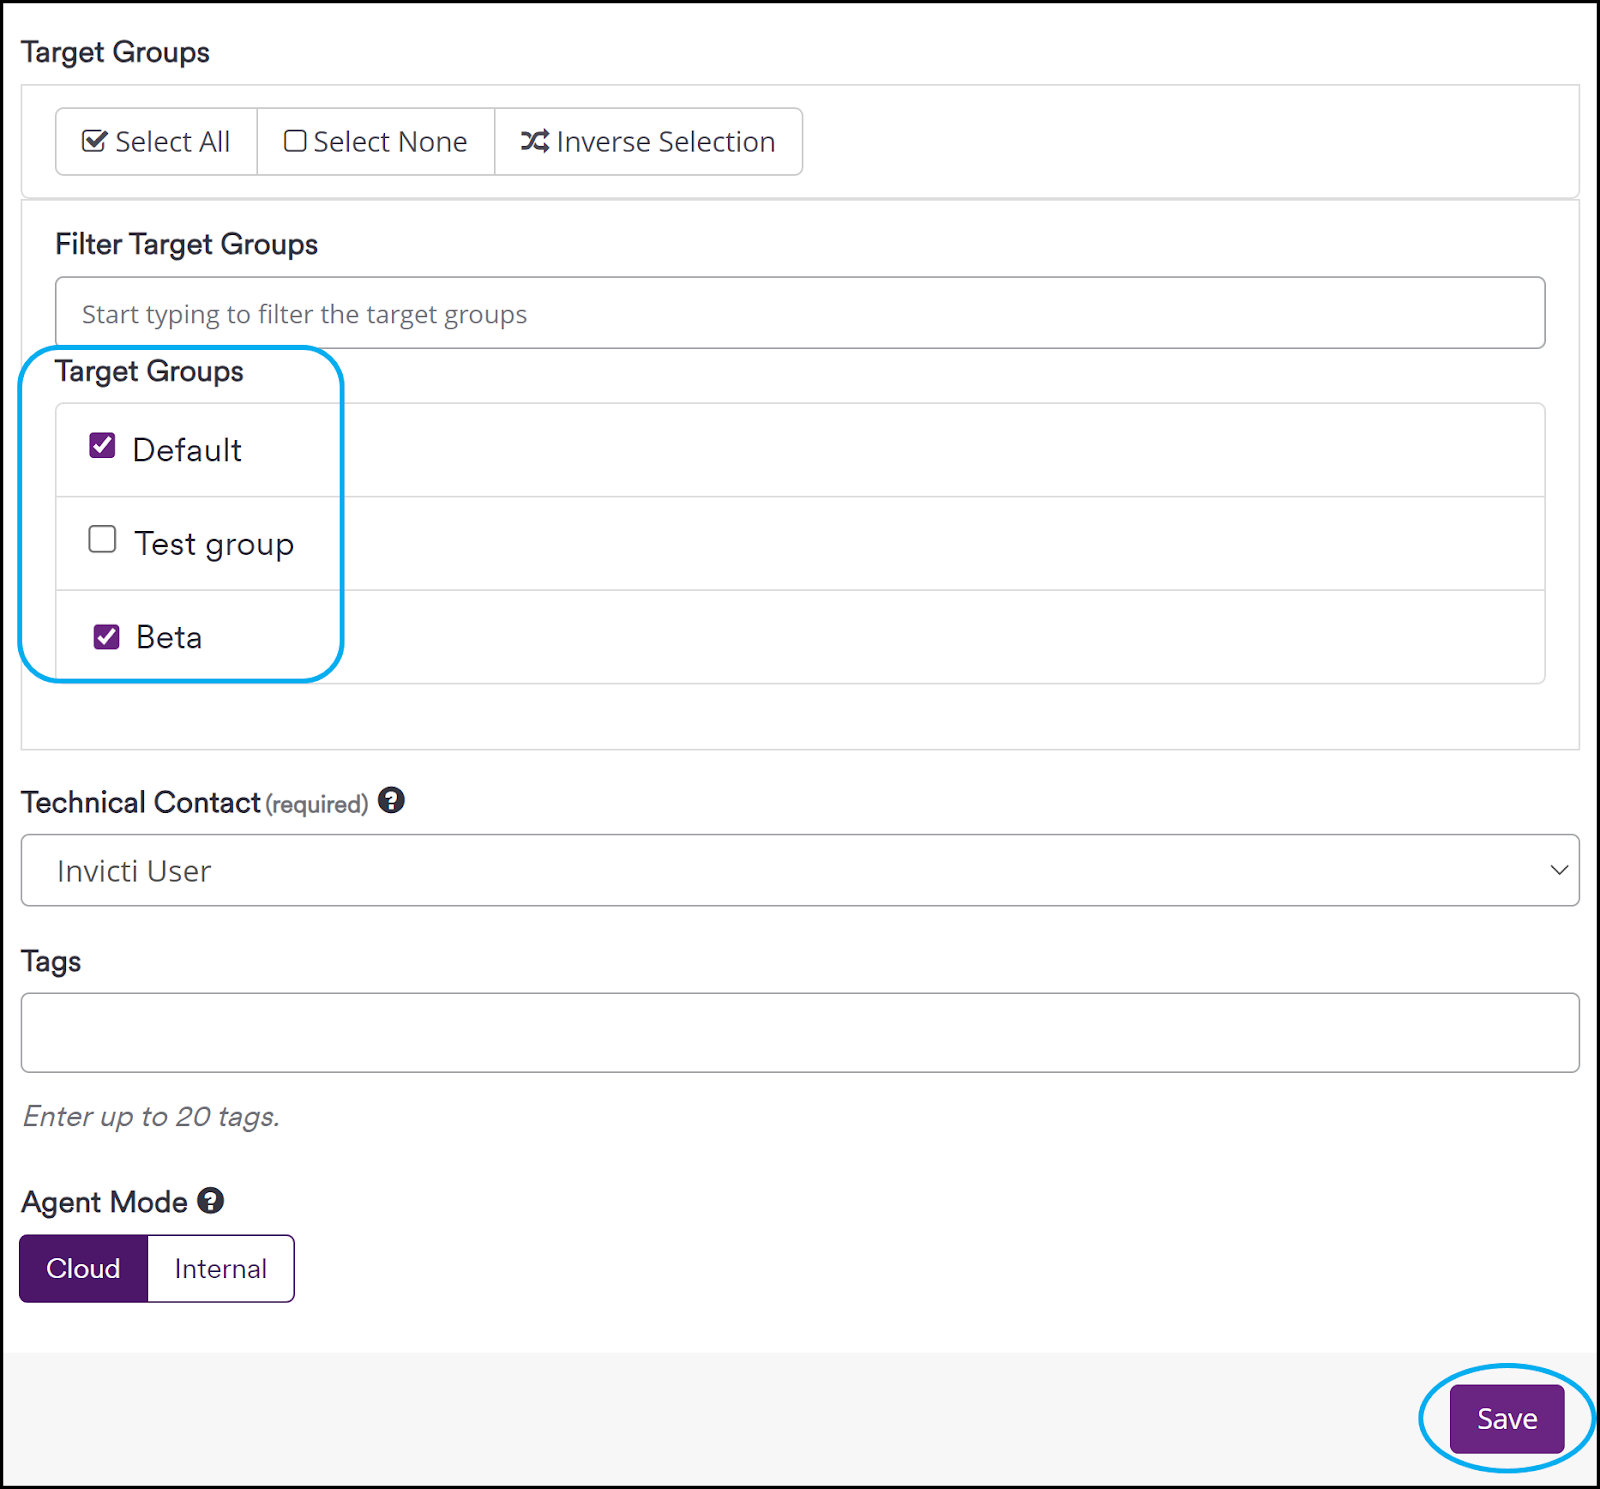The width and height of the screenshot is (1600, 1489).
Task: Open the Technical Contact help tooltip
Action: point(392,800)
